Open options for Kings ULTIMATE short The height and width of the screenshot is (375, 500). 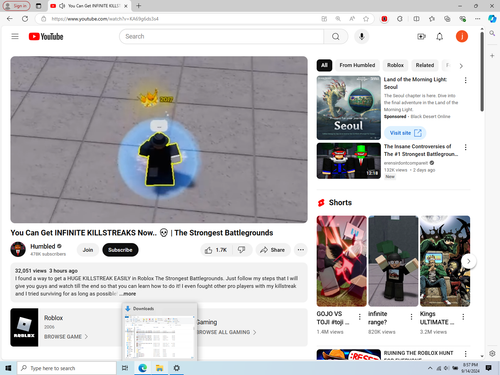pos(463,317)
